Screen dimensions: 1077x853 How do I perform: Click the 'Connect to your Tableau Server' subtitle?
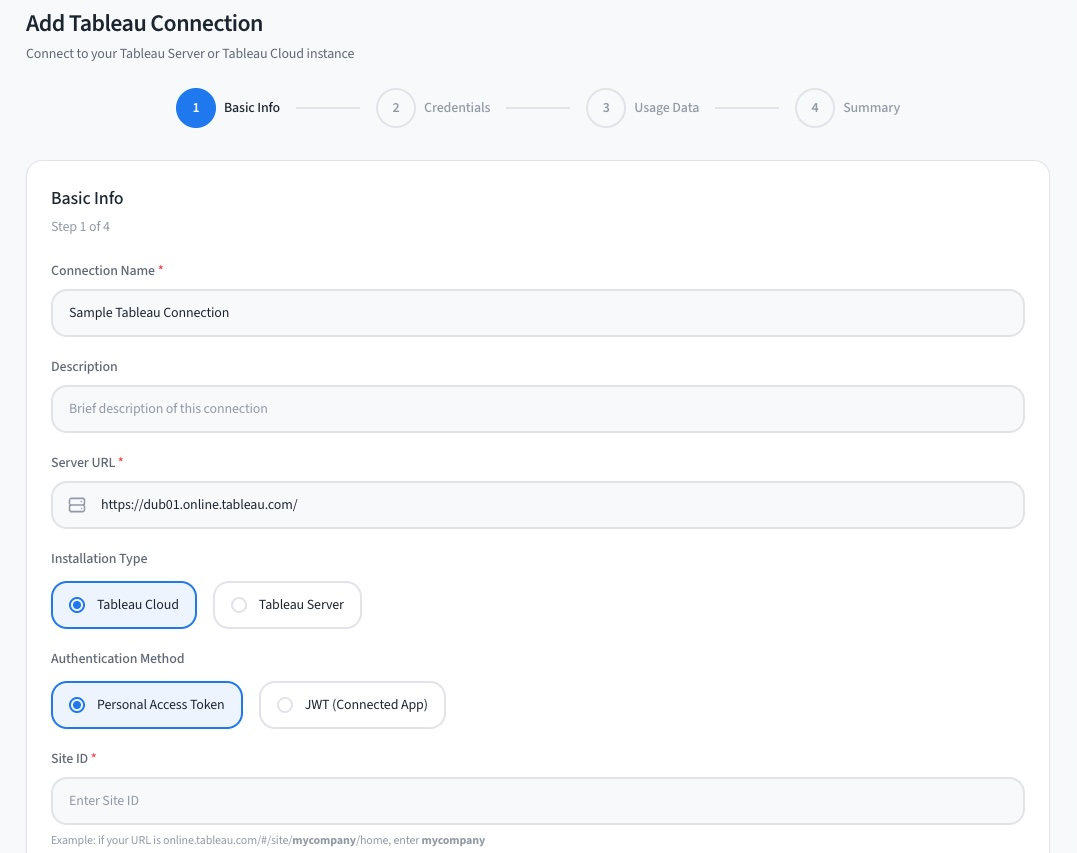190,54
